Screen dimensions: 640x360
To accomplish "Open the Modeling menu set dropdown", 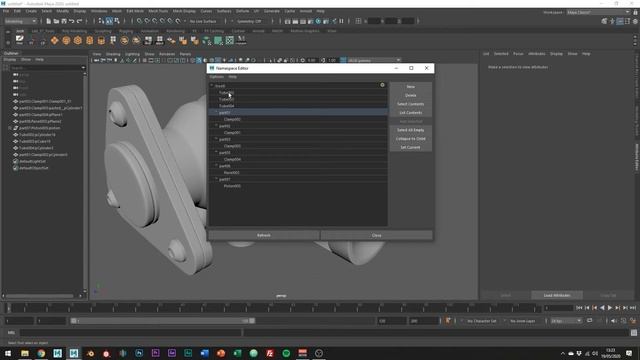I will [x=20, y=21].
